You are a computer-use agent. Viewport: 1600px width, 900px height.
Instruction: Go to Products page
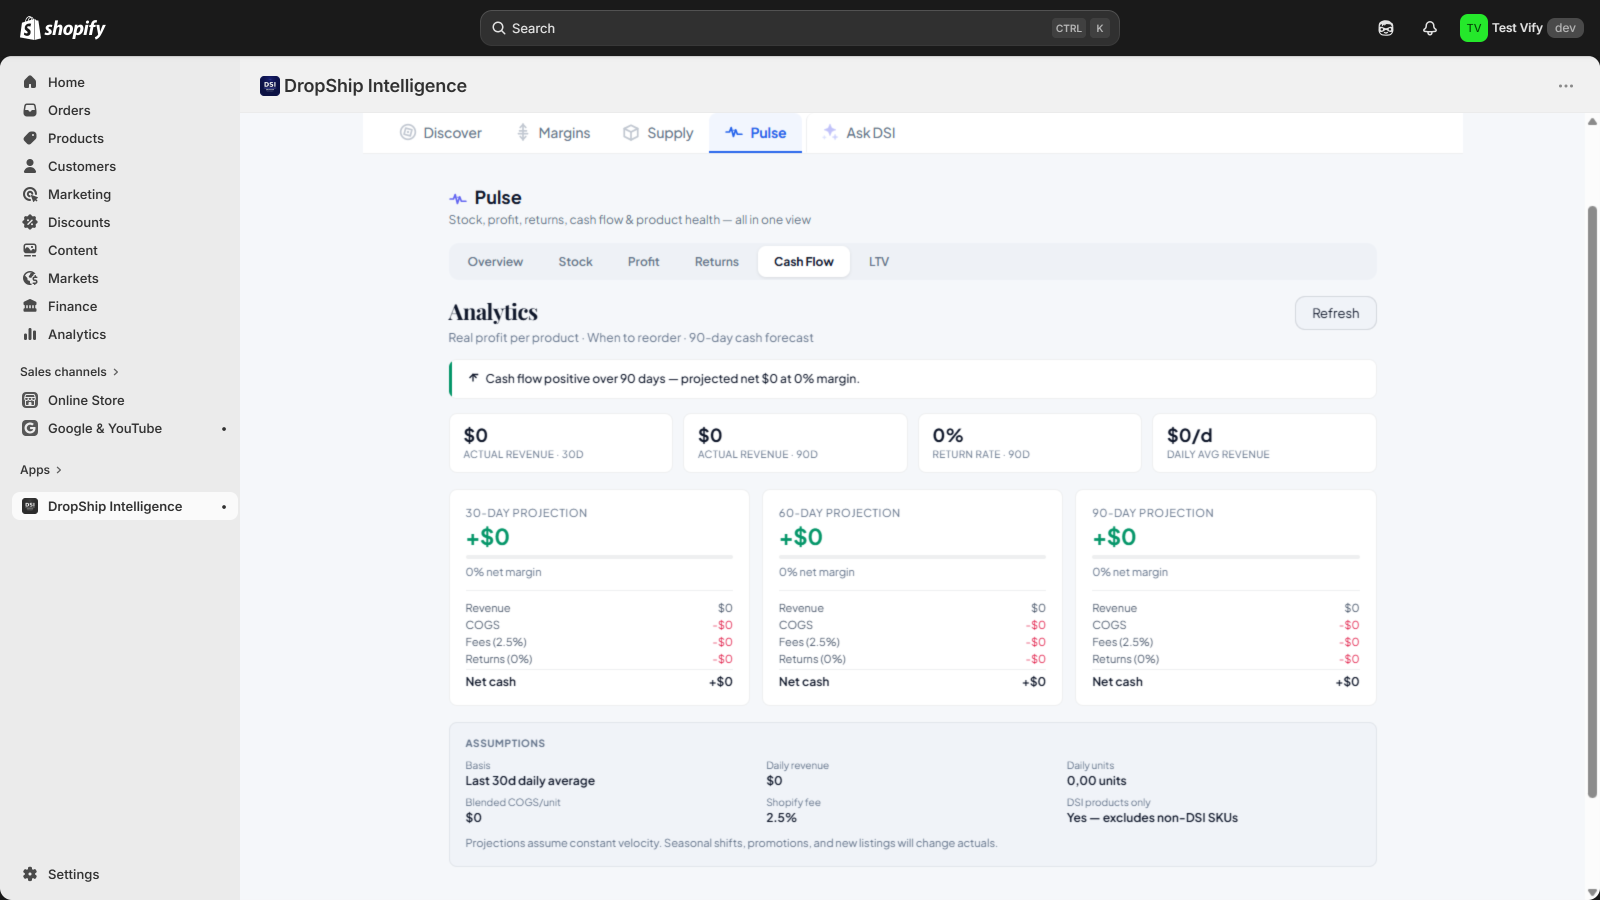[76, 138]
